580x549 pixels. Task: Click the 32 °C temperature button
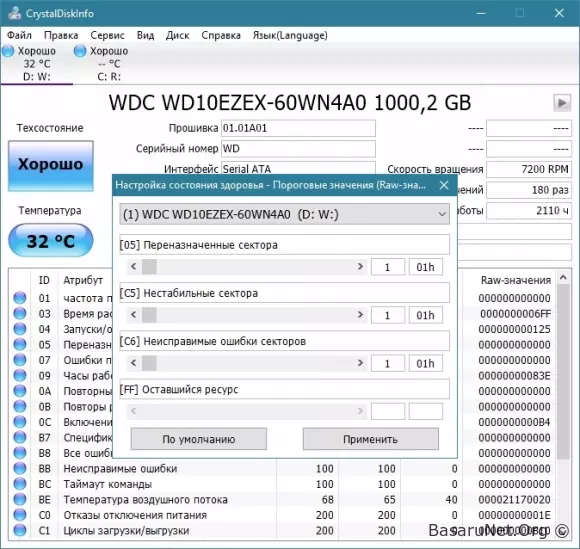coord(51,241)
